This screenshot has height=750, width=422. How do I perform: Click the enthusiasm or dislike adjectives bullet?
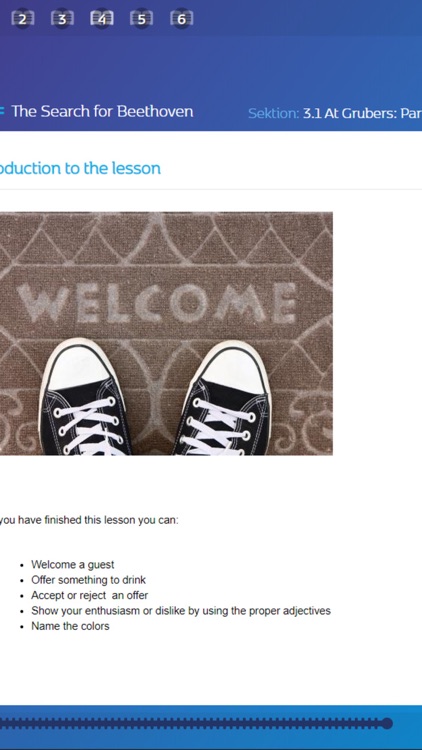(181, 611)
